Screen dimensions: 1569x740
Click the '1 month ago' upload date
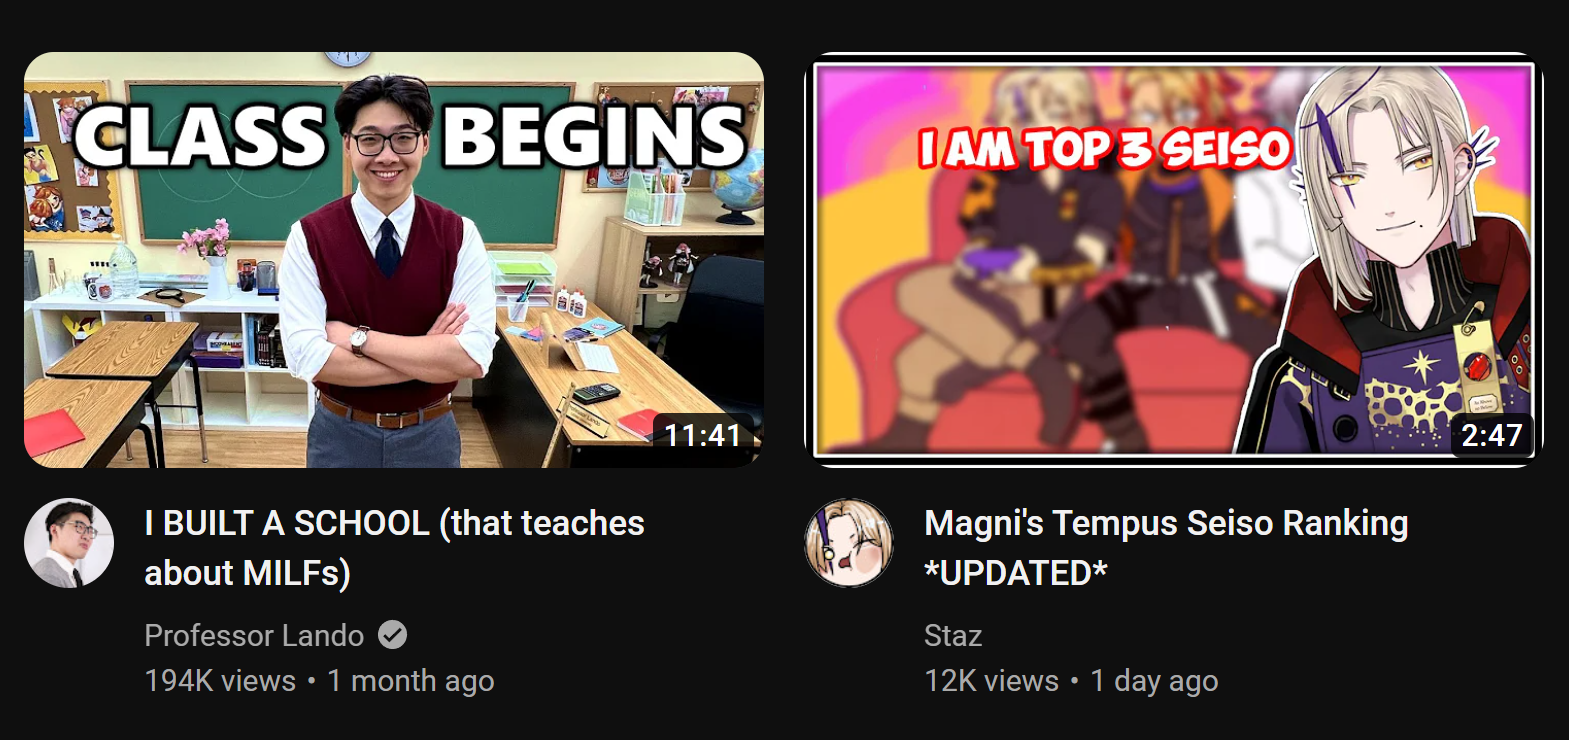411,681
